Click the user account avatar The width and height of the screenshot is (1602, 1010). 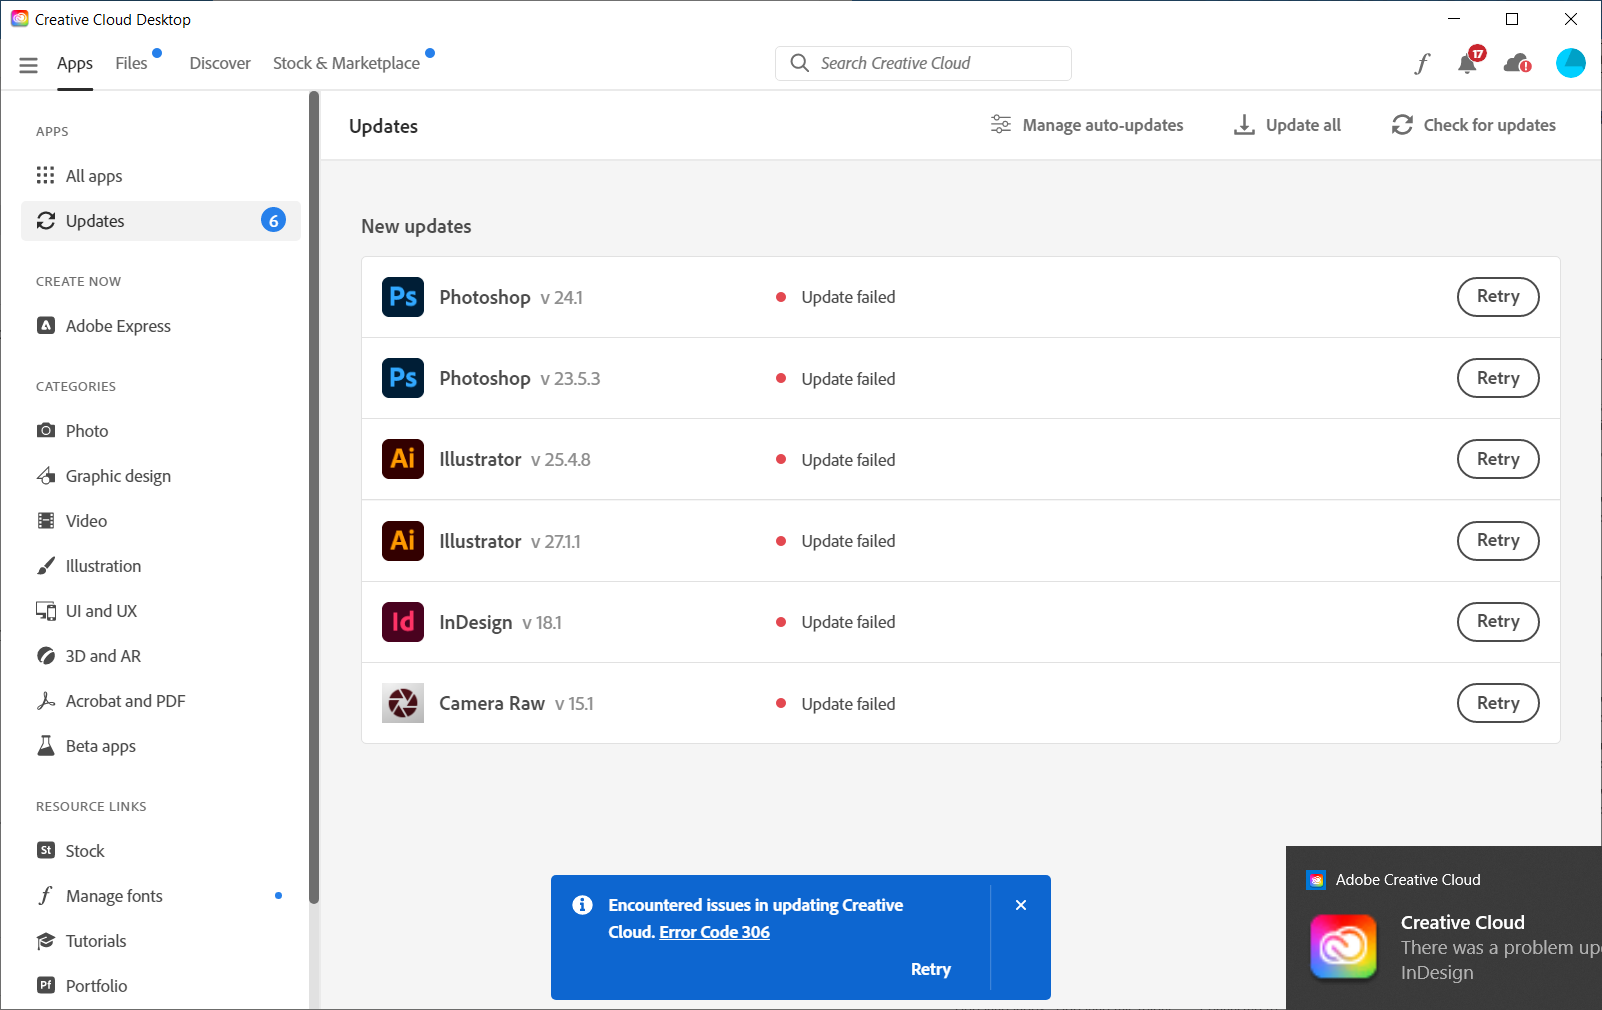click(1570, 63)
